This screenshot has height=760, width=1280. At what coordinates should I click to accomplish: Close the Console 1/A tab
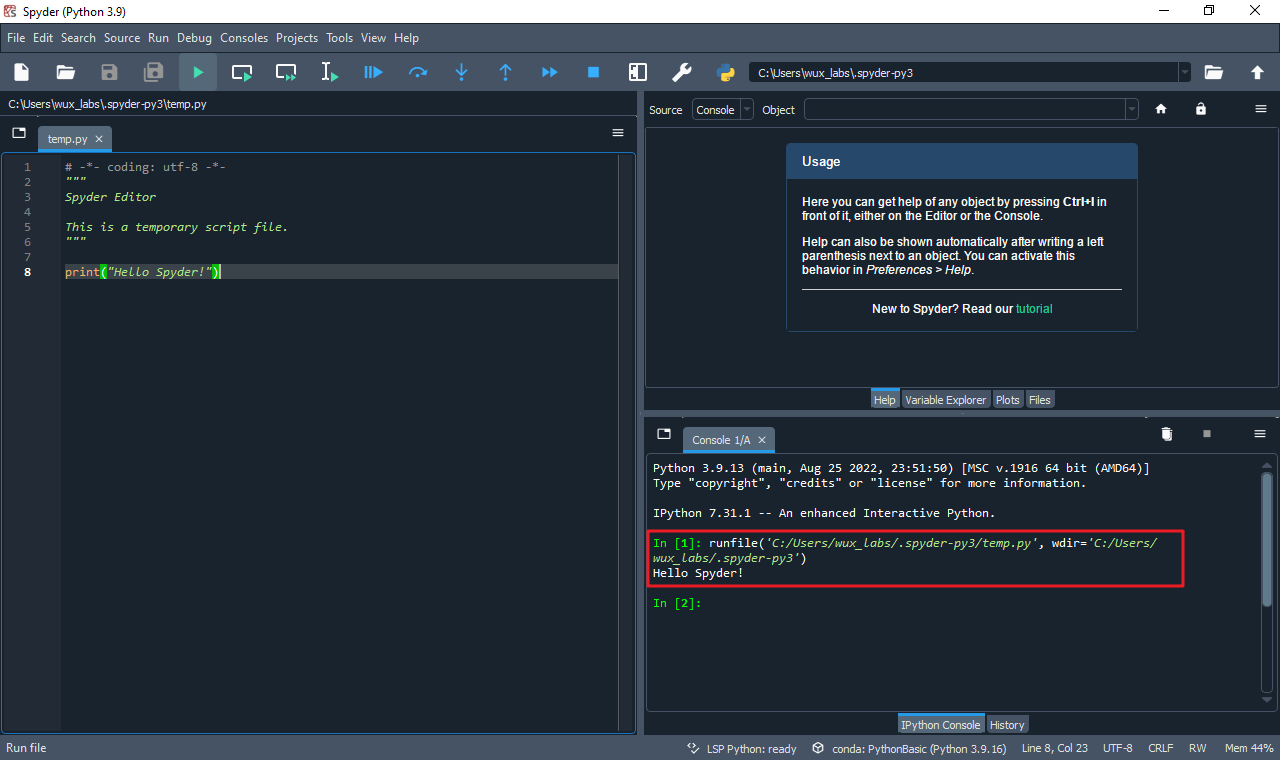pyautogui.click(x=762, y=440)
